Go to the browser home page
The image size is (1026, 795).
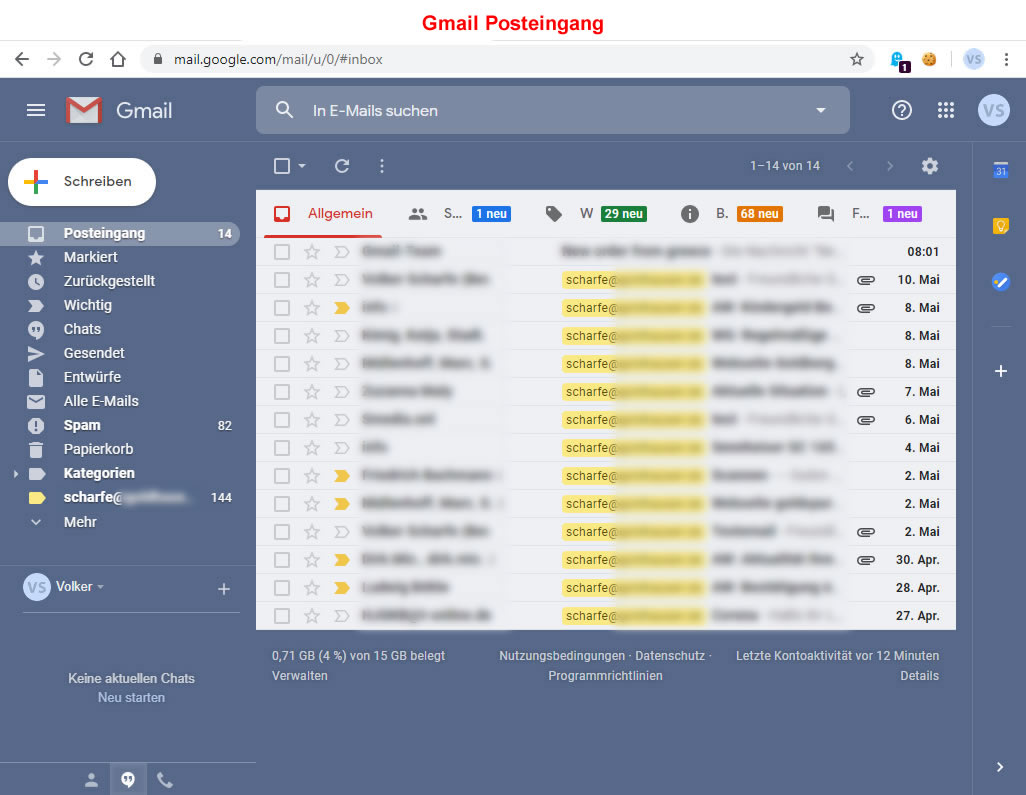click(118, 60)
